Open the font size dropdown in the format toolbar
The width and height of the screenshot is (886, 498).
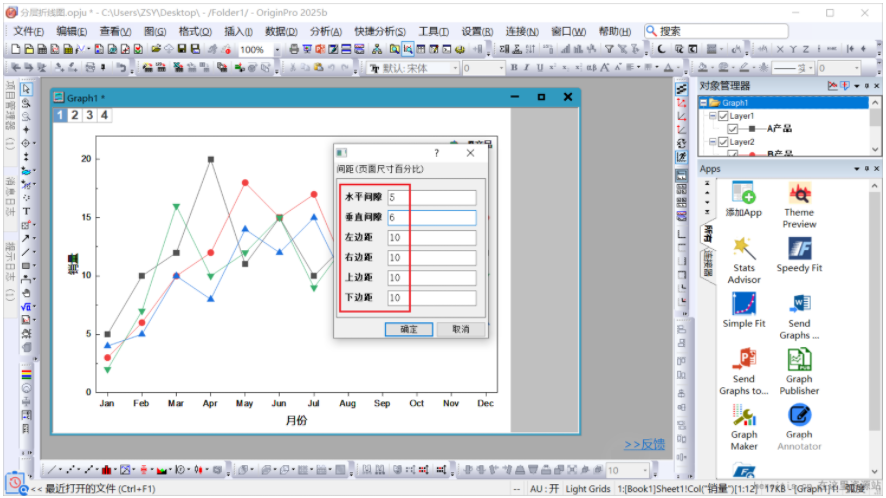[501, 68]
